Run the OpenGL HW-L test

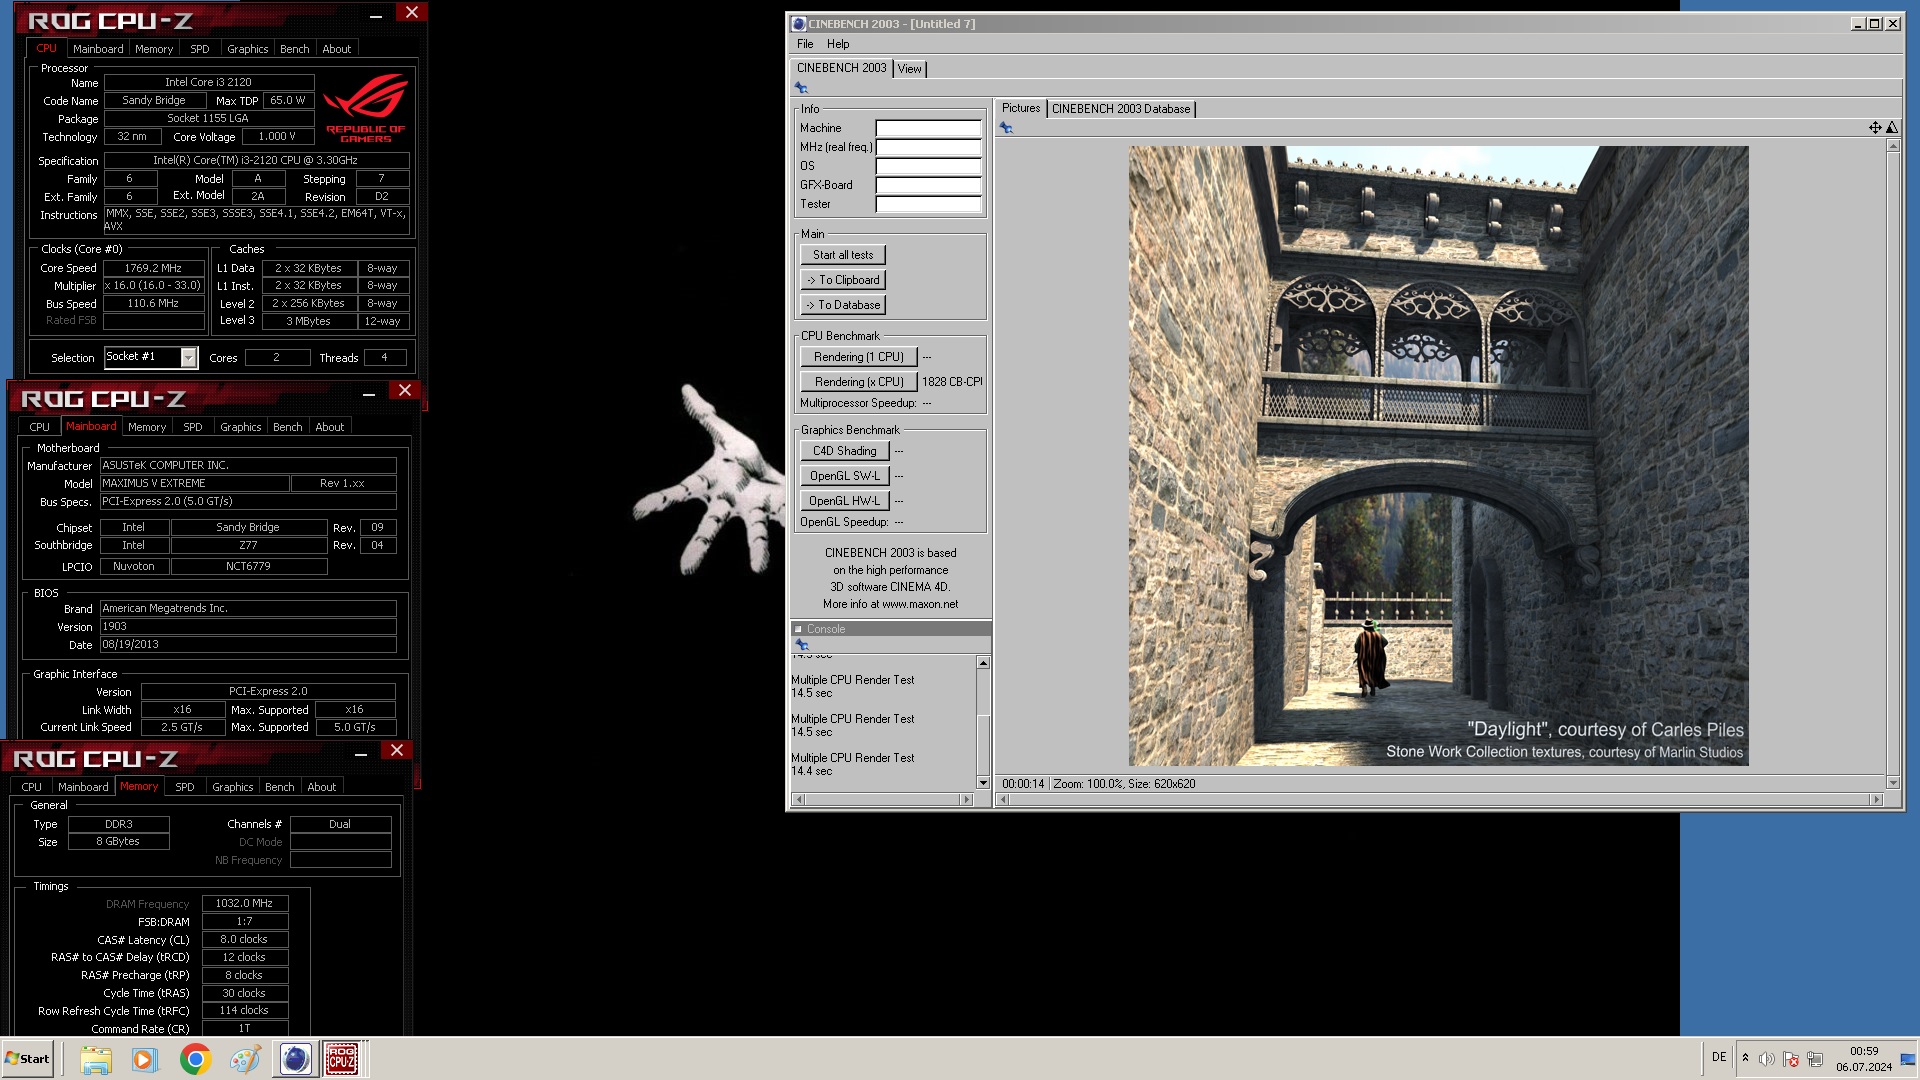pos(845,501)
